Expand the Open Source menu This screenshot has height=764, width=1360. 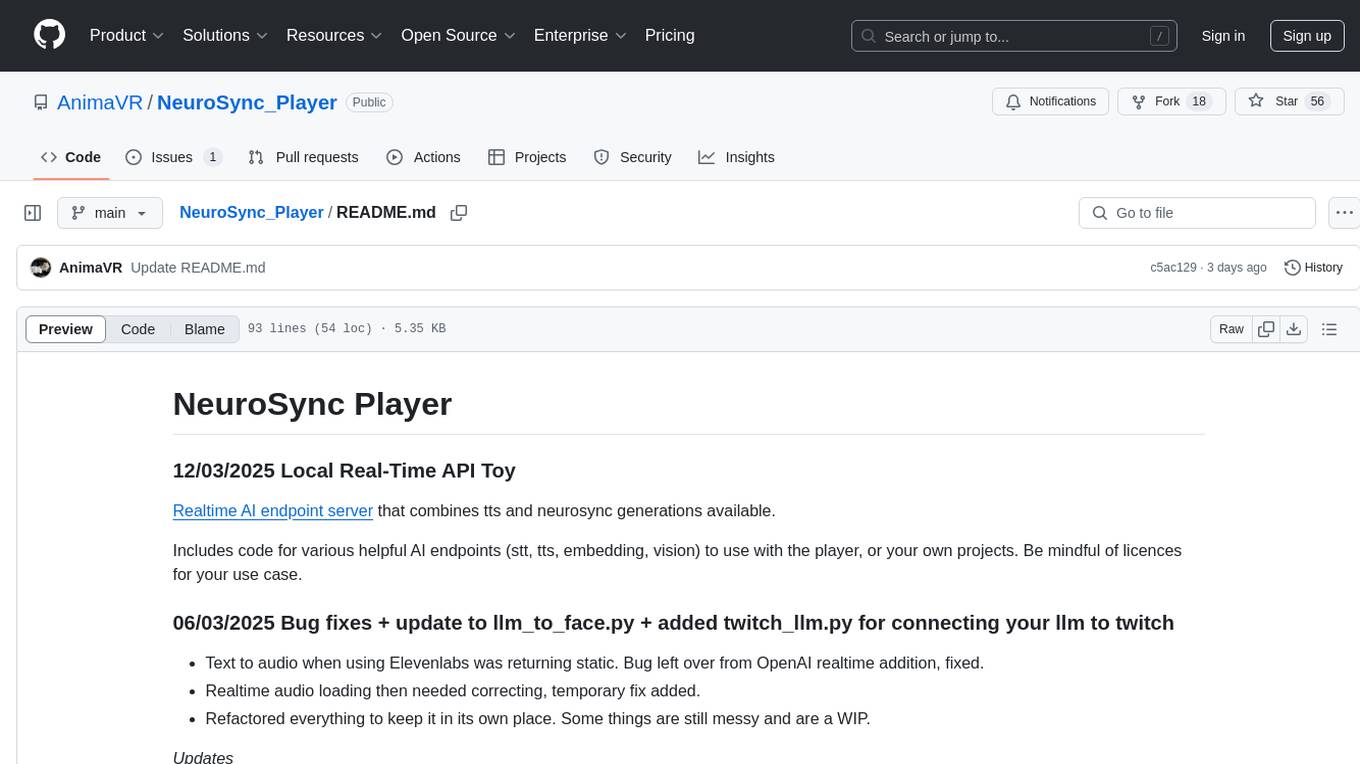[x=458, y=35]
